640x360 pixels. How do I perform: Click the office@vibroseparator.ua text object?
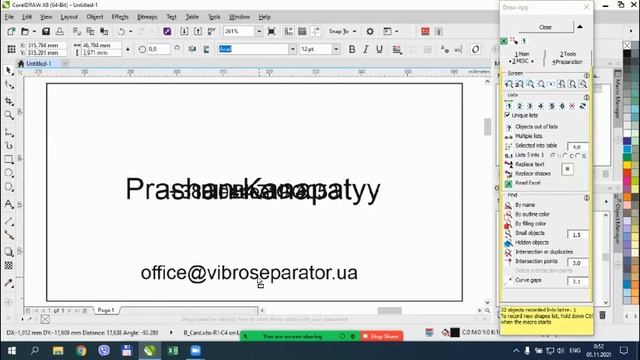249,273
